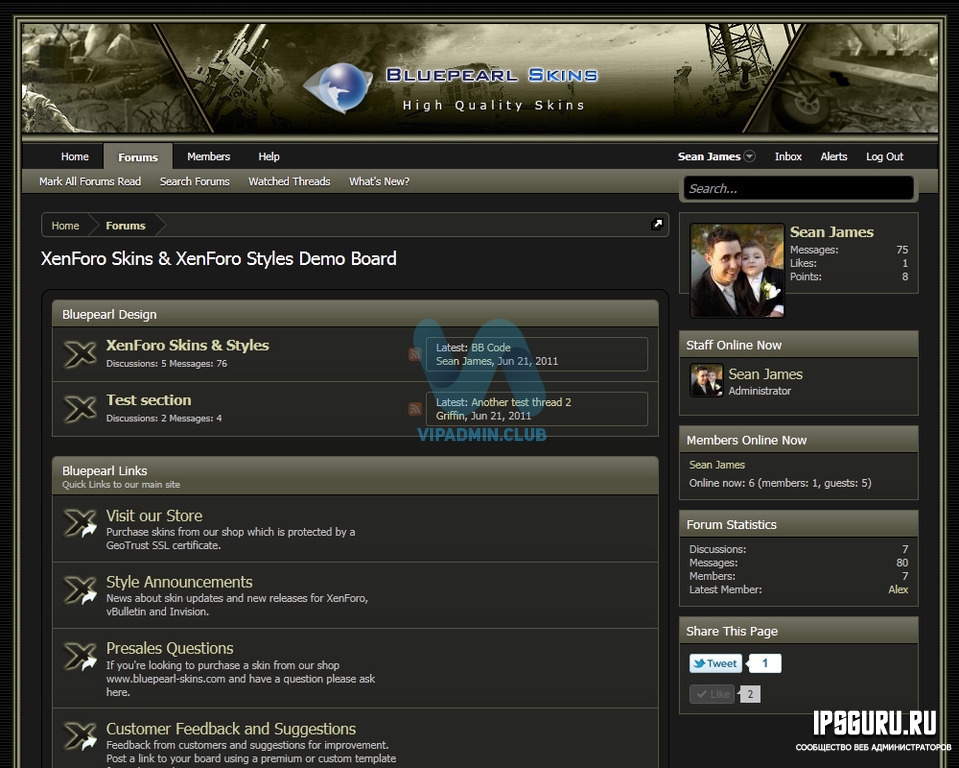The image size is (959, 768).
Task: Click Log Out
Action: click(884, 157)
